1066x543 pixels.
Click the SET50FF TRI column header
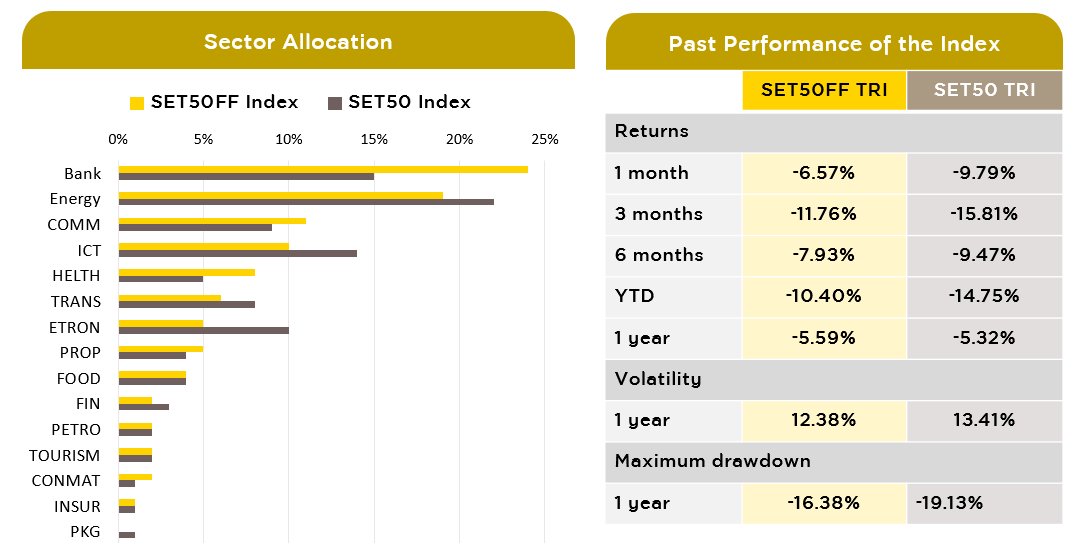coord(824,90)
